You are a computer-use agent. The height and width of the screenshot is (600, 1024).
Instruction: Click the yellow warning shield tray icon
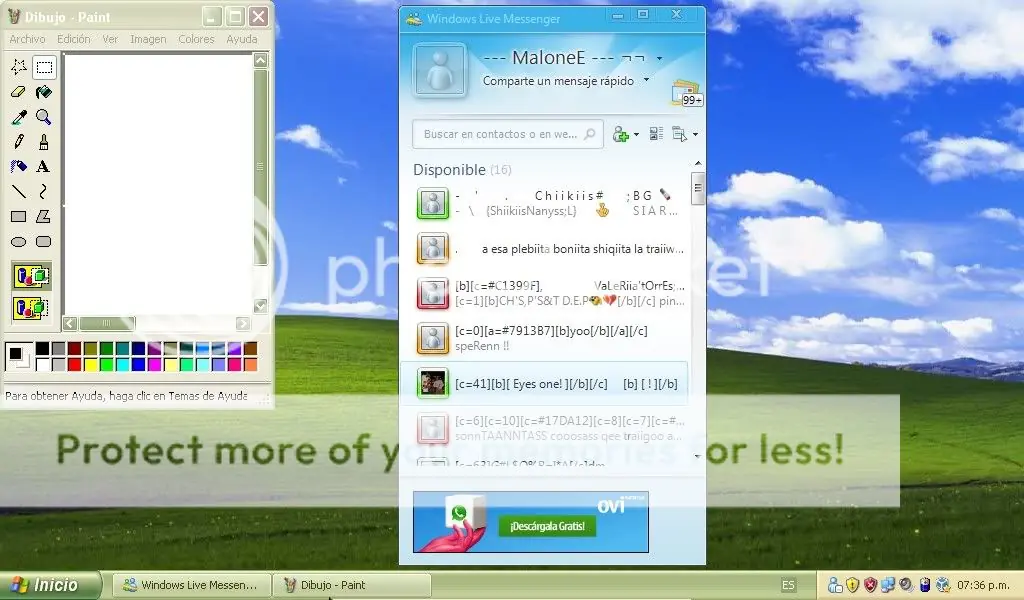tap(852, 585)
